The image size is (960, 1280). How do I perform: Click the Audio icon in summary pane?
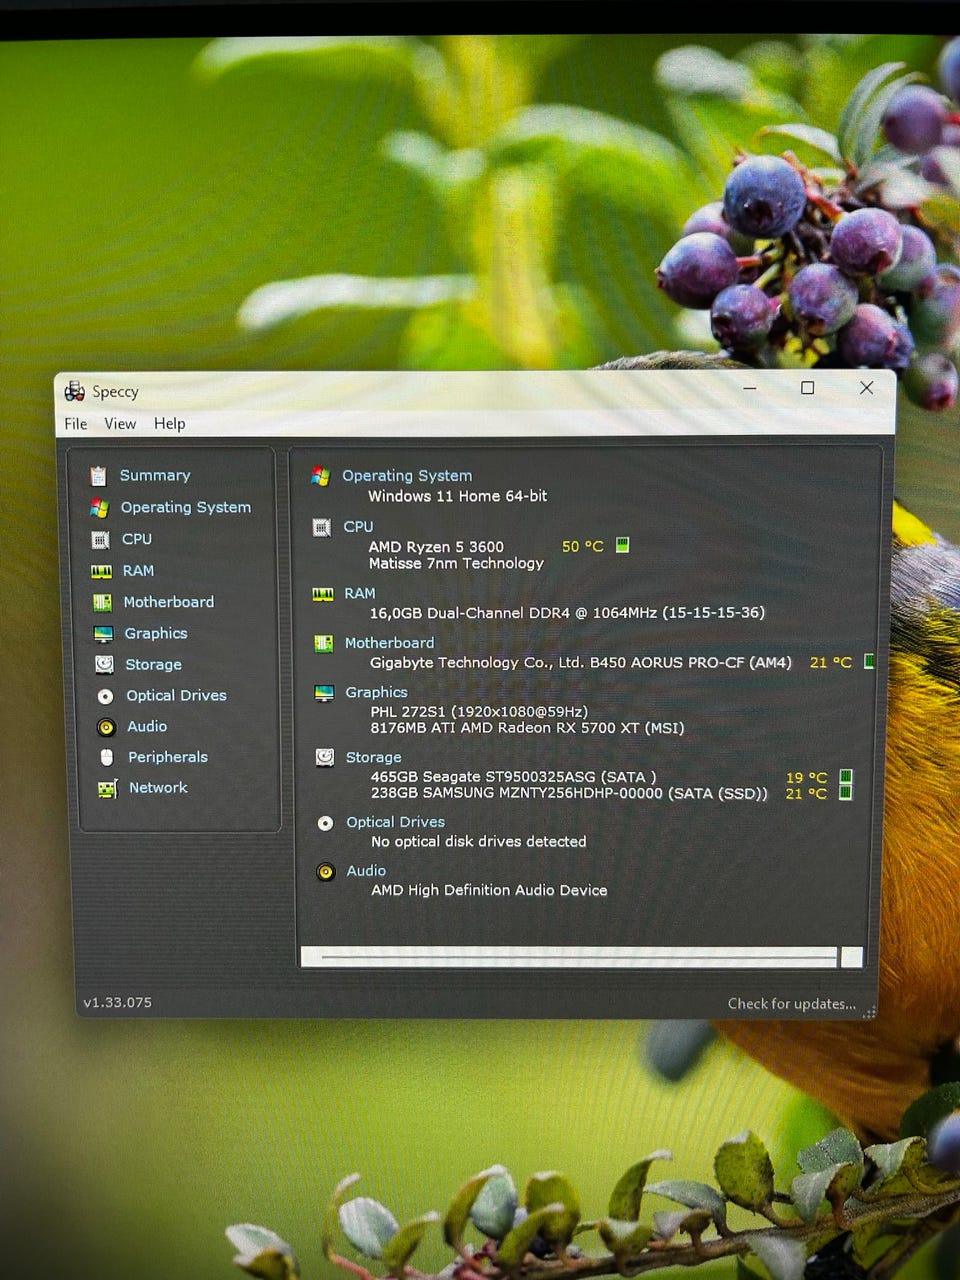coord(325,872)
